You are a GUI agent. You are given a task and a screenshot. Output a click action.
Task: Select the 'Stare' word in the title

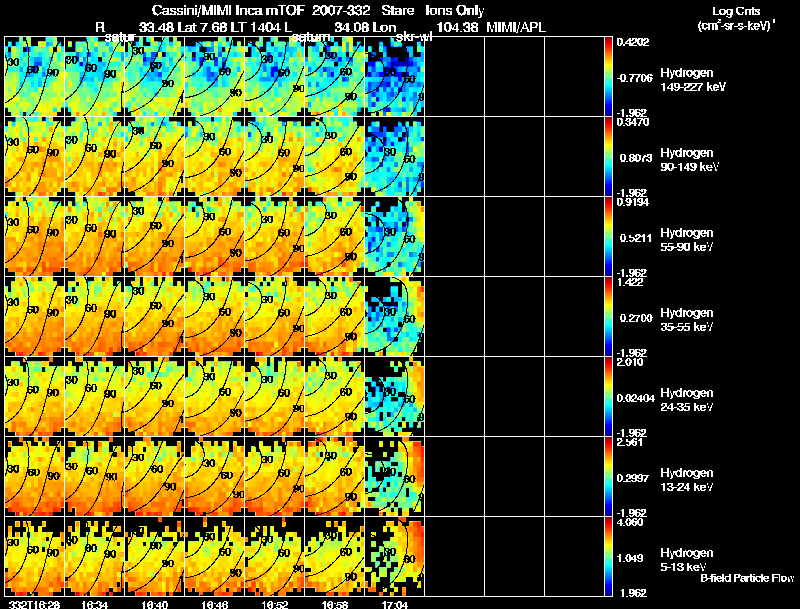click(x=397, y=11)
